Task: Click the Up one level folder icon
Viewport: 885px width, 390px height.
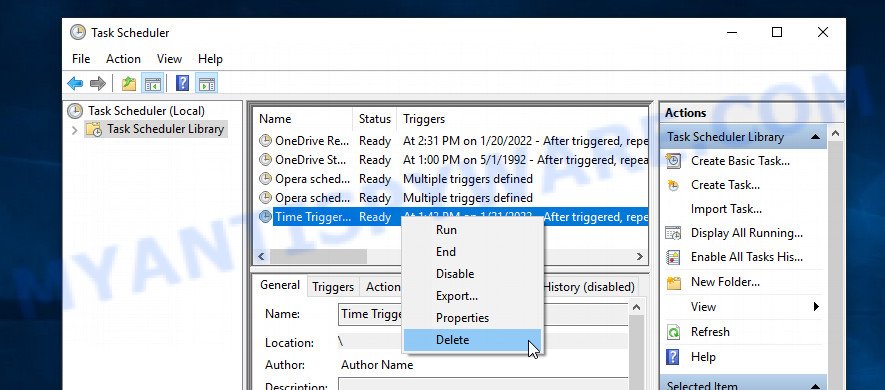Action: (x=129, y=84)
